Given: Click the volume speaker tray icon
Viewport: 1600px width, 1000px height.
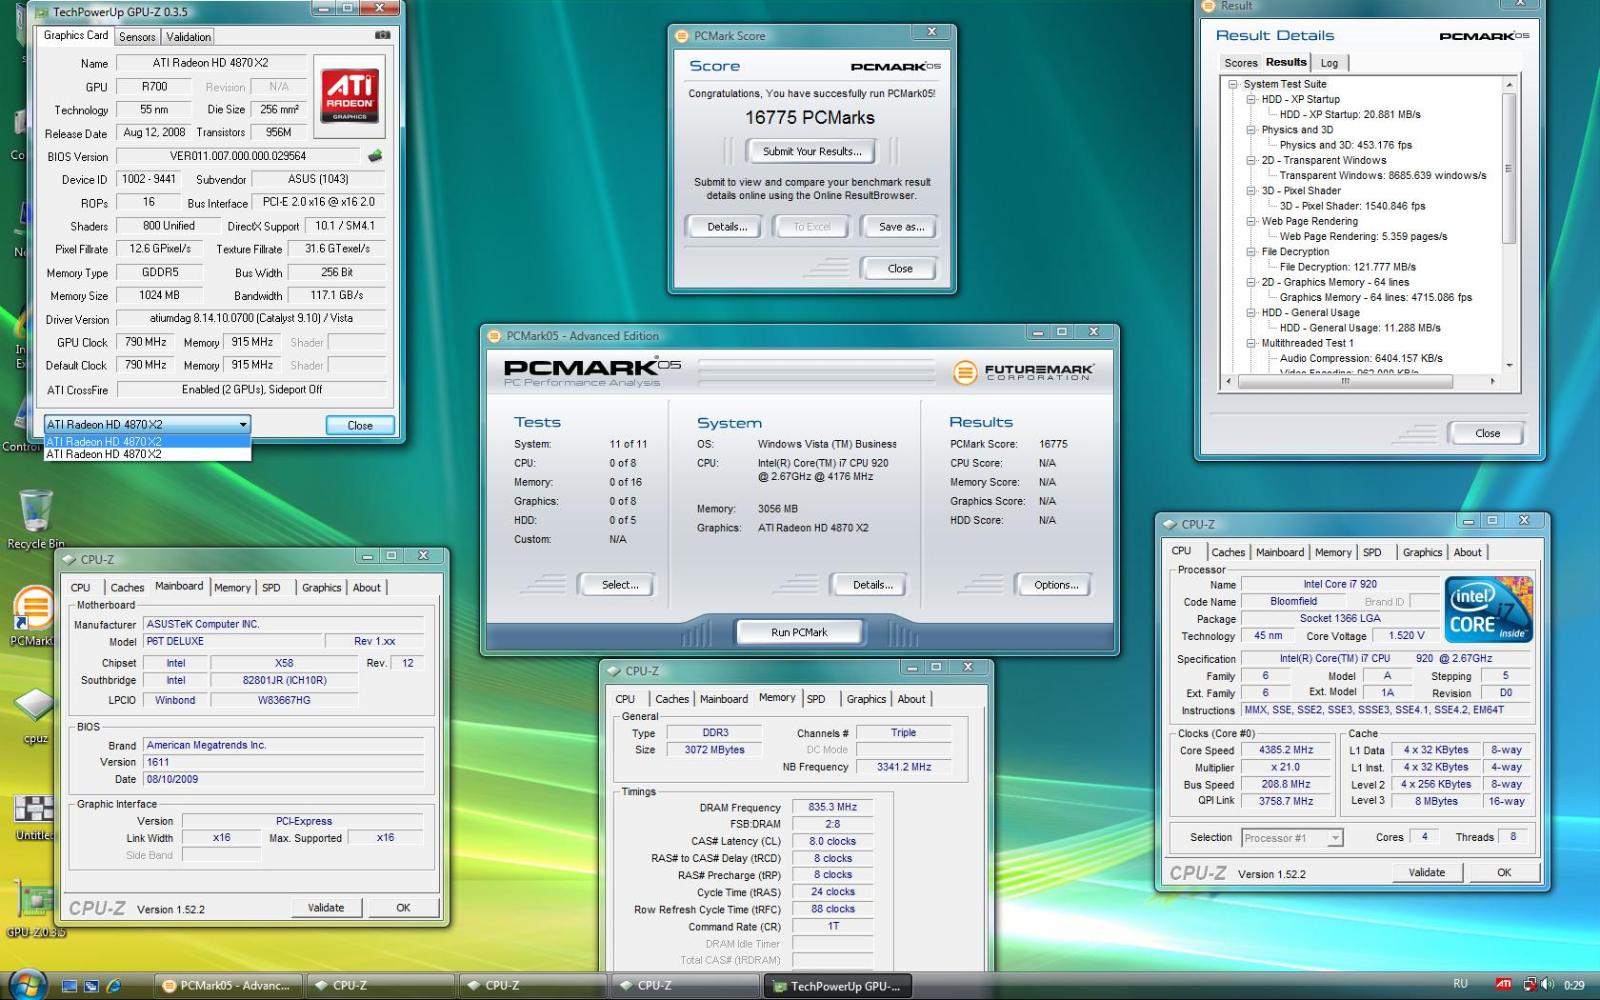Looking at the screenshot, I should pos(1548,985).
